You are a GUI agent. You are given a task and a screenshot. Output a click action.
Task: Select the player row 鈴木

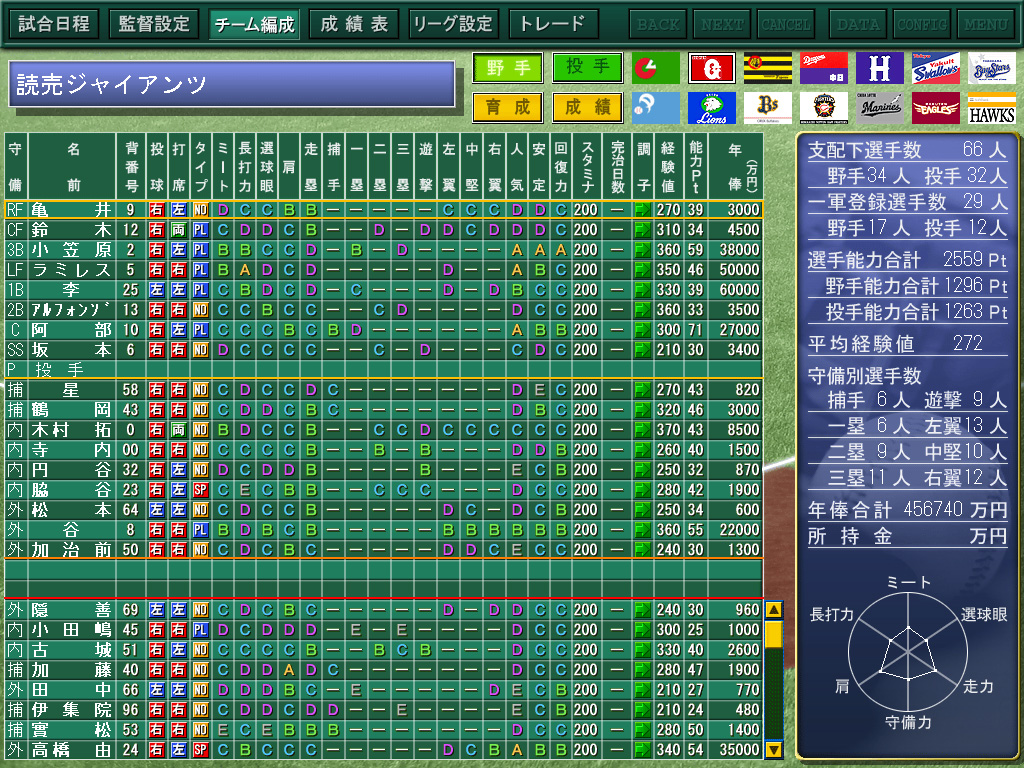383,230
